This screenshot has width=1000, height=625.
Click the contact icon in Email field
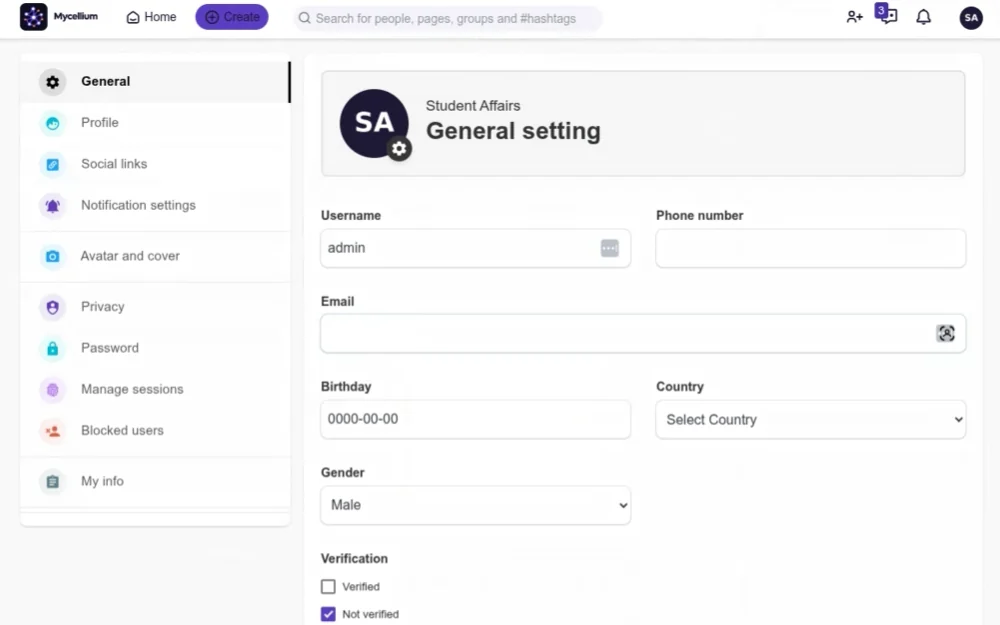pyautogui.click(x=946, y=333)
